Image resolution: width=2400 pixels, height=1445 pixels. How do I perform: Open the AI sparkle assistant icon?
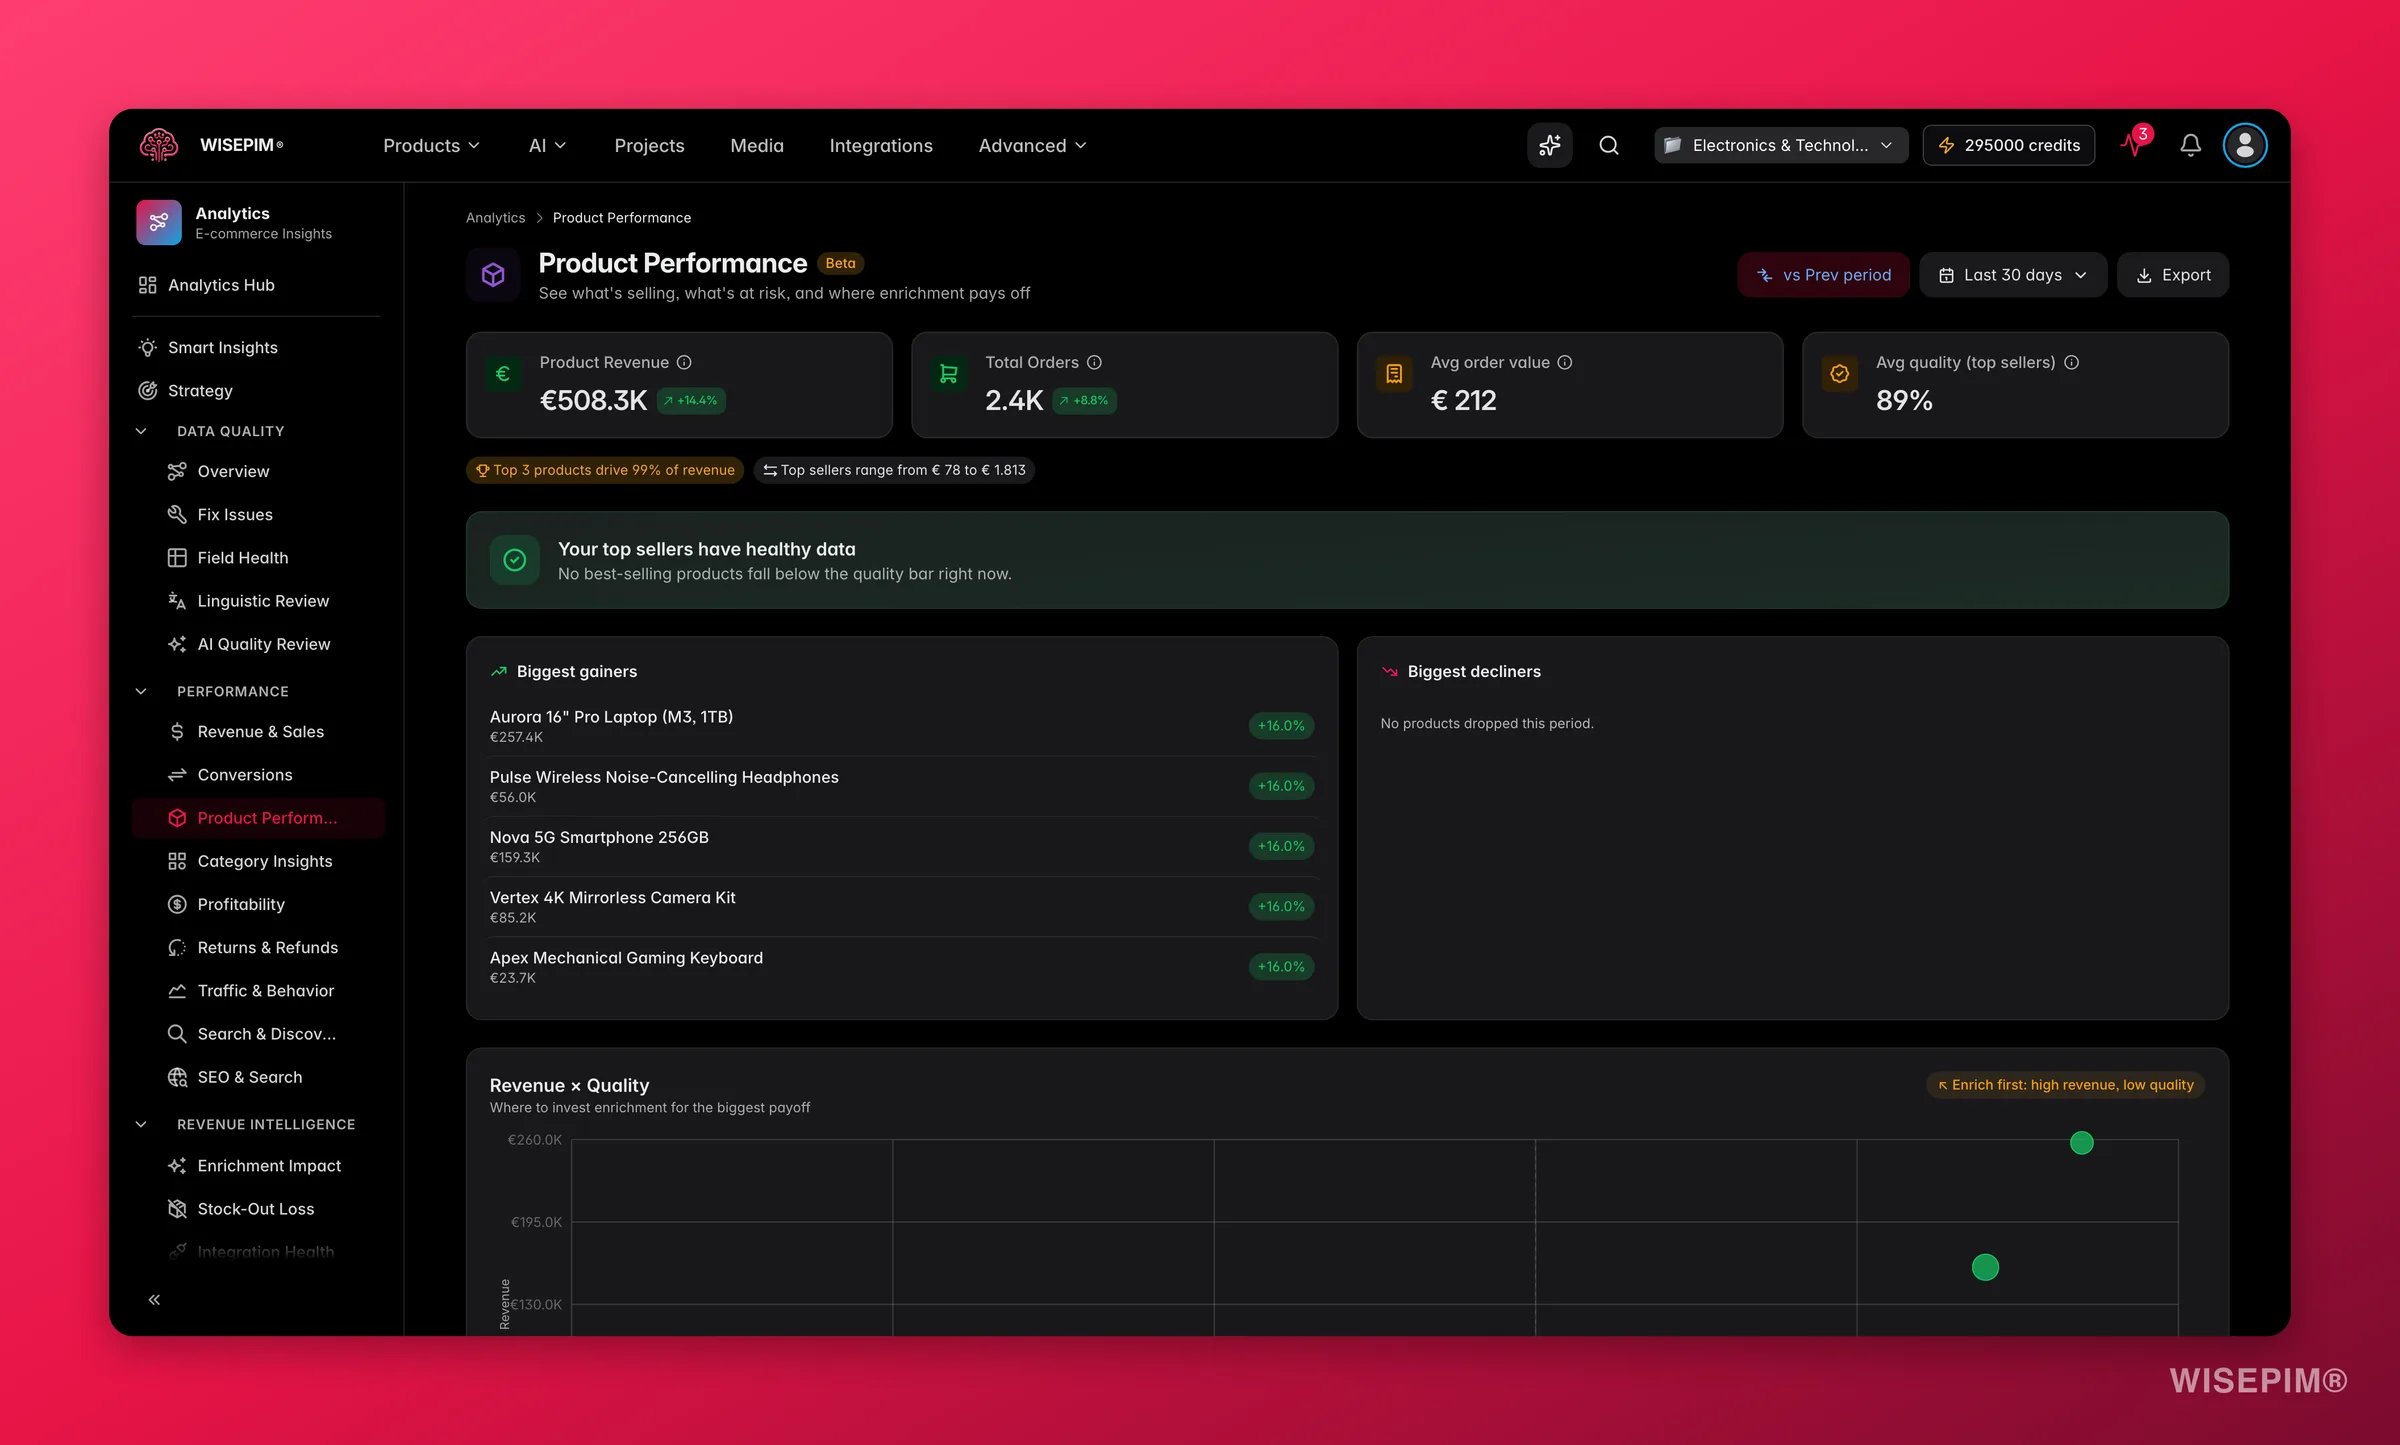point(1549,145)
